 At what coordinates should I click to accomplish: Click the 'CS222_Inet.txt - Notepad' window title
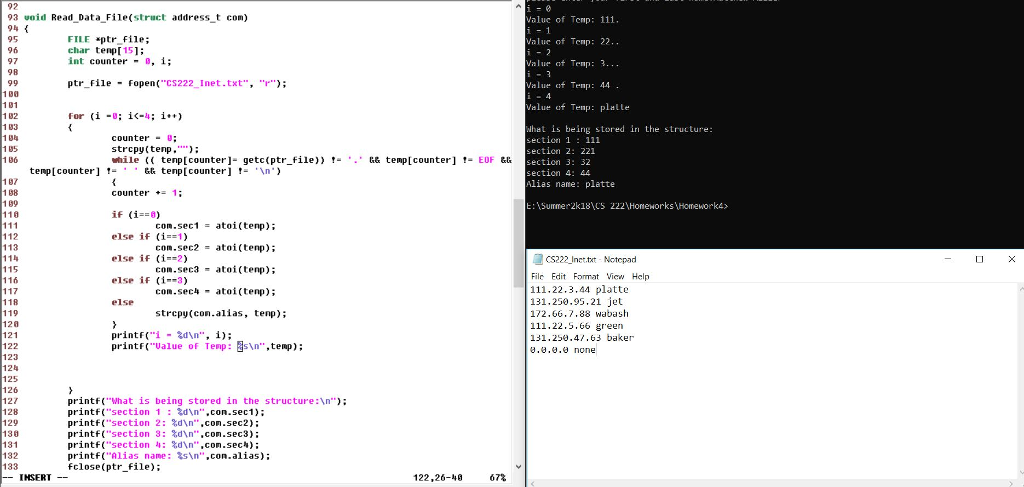point(590,259)
